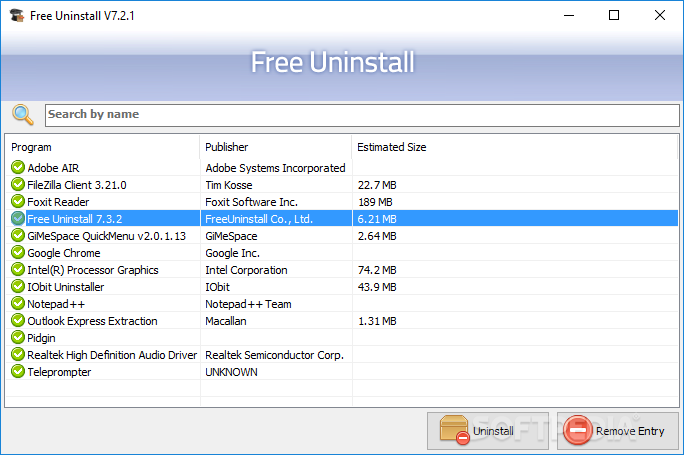The height and width of the screenshot is (455, 684).
Task: Click the green check icon beside Realtek Audio Driver
Action: click(18, 354)
